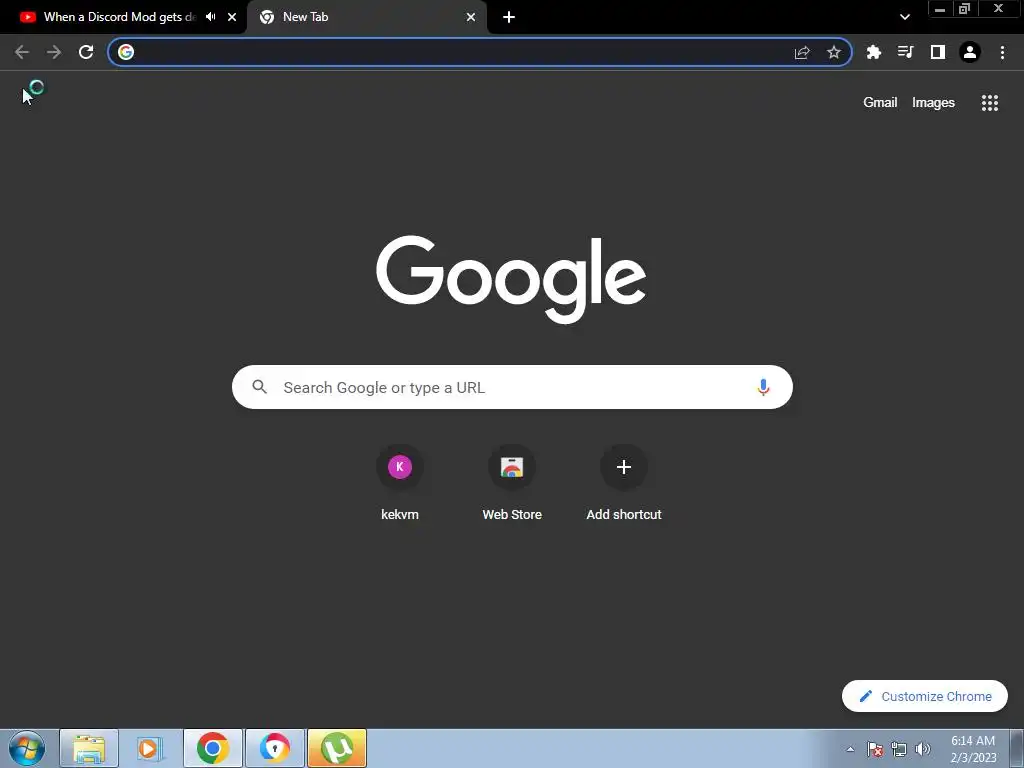Click the Search Google or type a URL box
Screen dimensions: 1024x768
click(513, 387)
